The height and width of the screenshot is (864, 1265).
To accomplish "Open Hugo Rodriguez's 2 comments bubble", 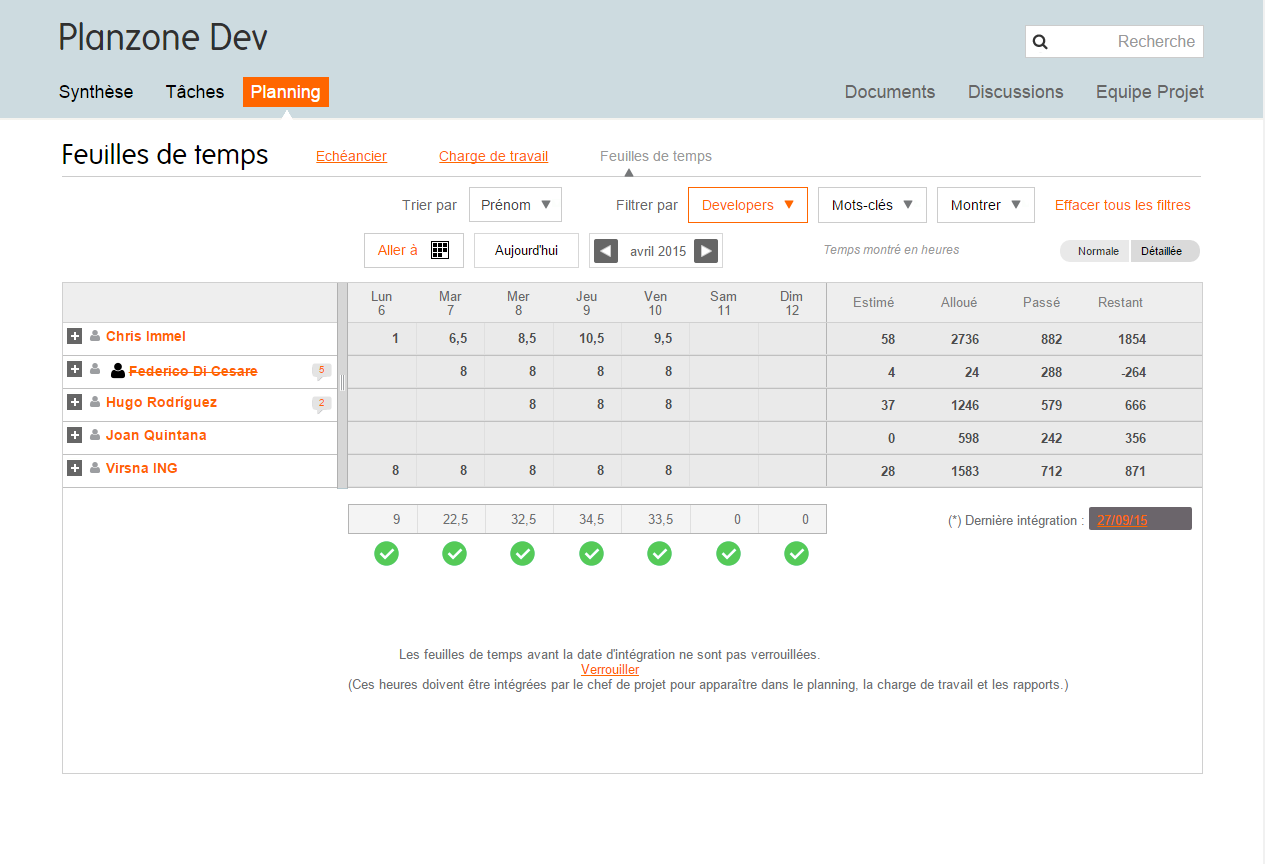I will pyautogui.click(x=321, y=404).
